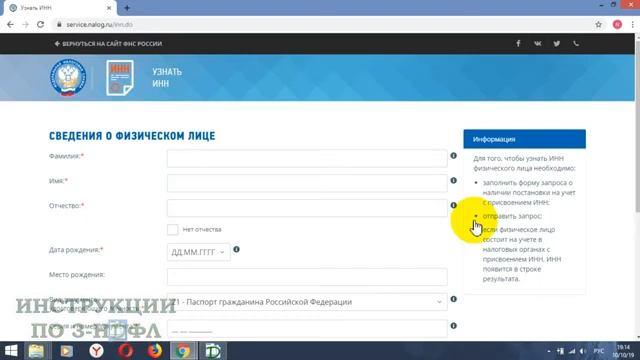The image size is (640, 360).
Task: Click into the Отчество input field
Action: tap(307, 208)
